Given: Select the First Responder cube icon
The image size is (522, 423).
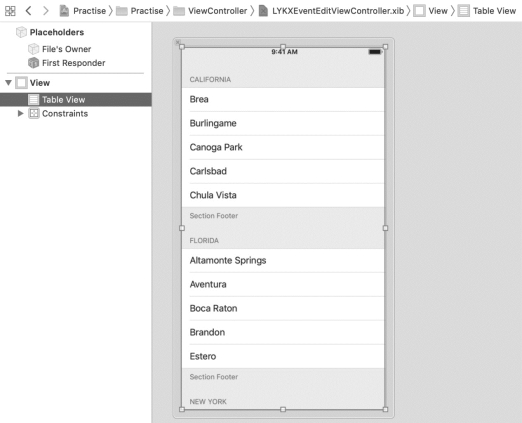Looking at the screenshot, I should [33, 63].
